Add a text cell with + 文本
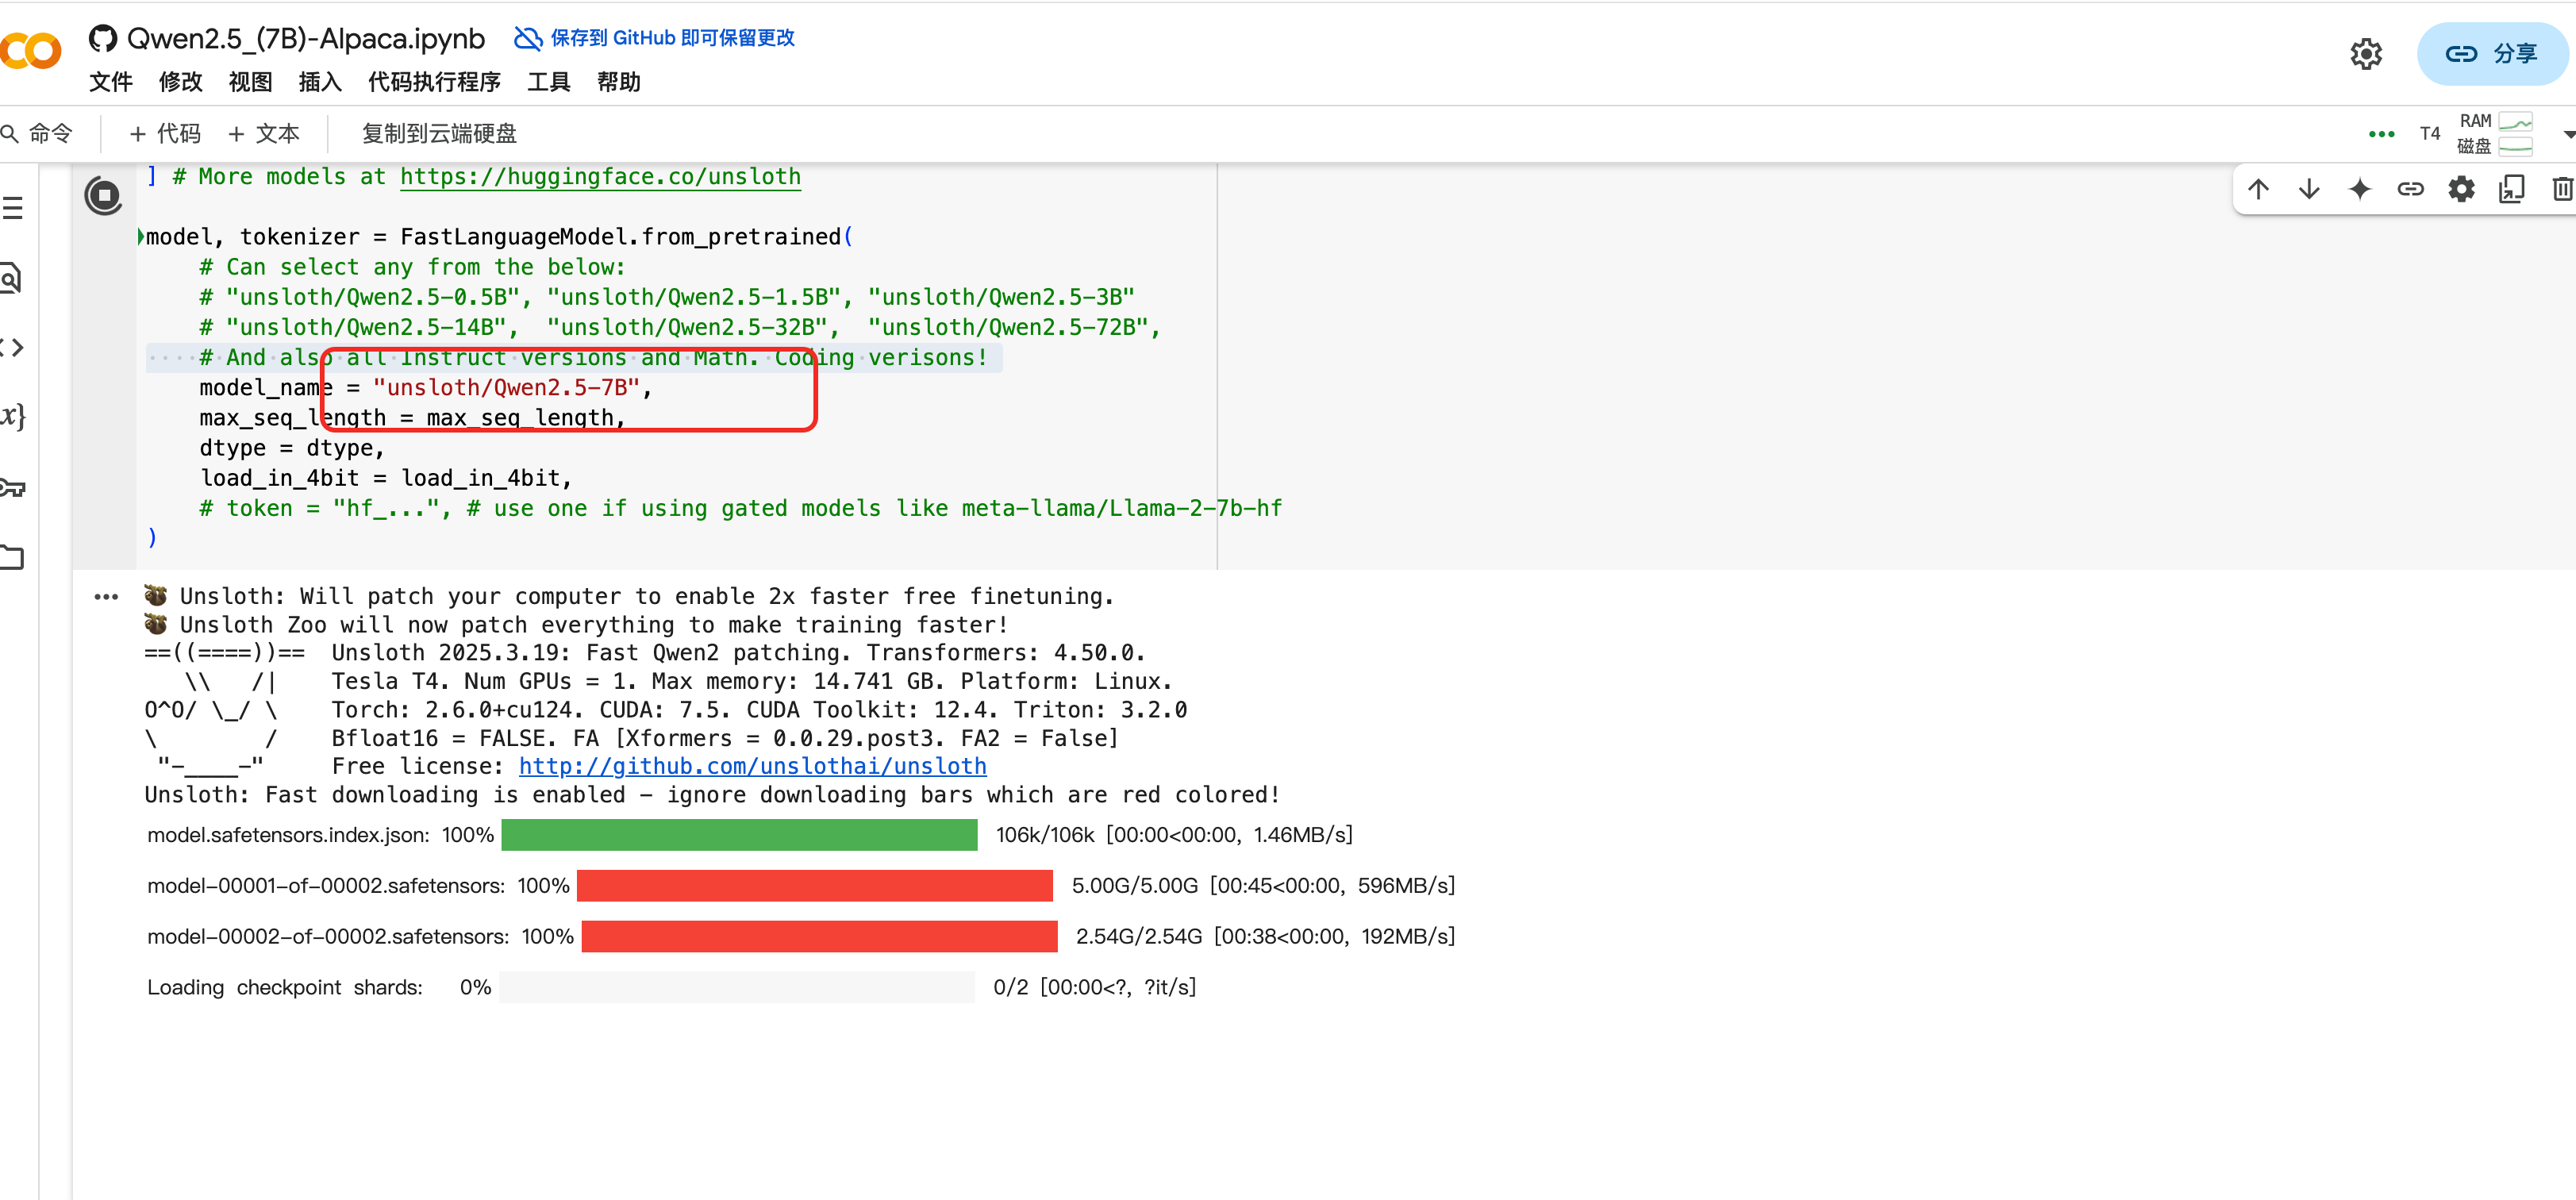The width and height of the screenshot is (2576, 1200). coord(264,133)
